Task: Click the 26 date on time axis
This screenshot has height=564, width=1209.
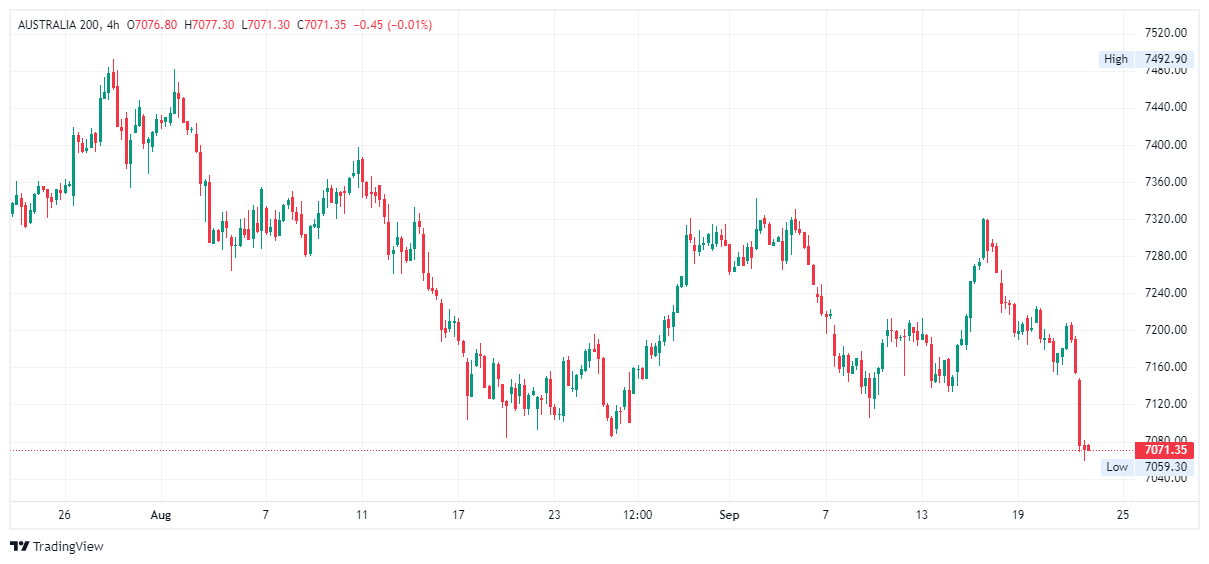Action: click(x=65, y=515)
